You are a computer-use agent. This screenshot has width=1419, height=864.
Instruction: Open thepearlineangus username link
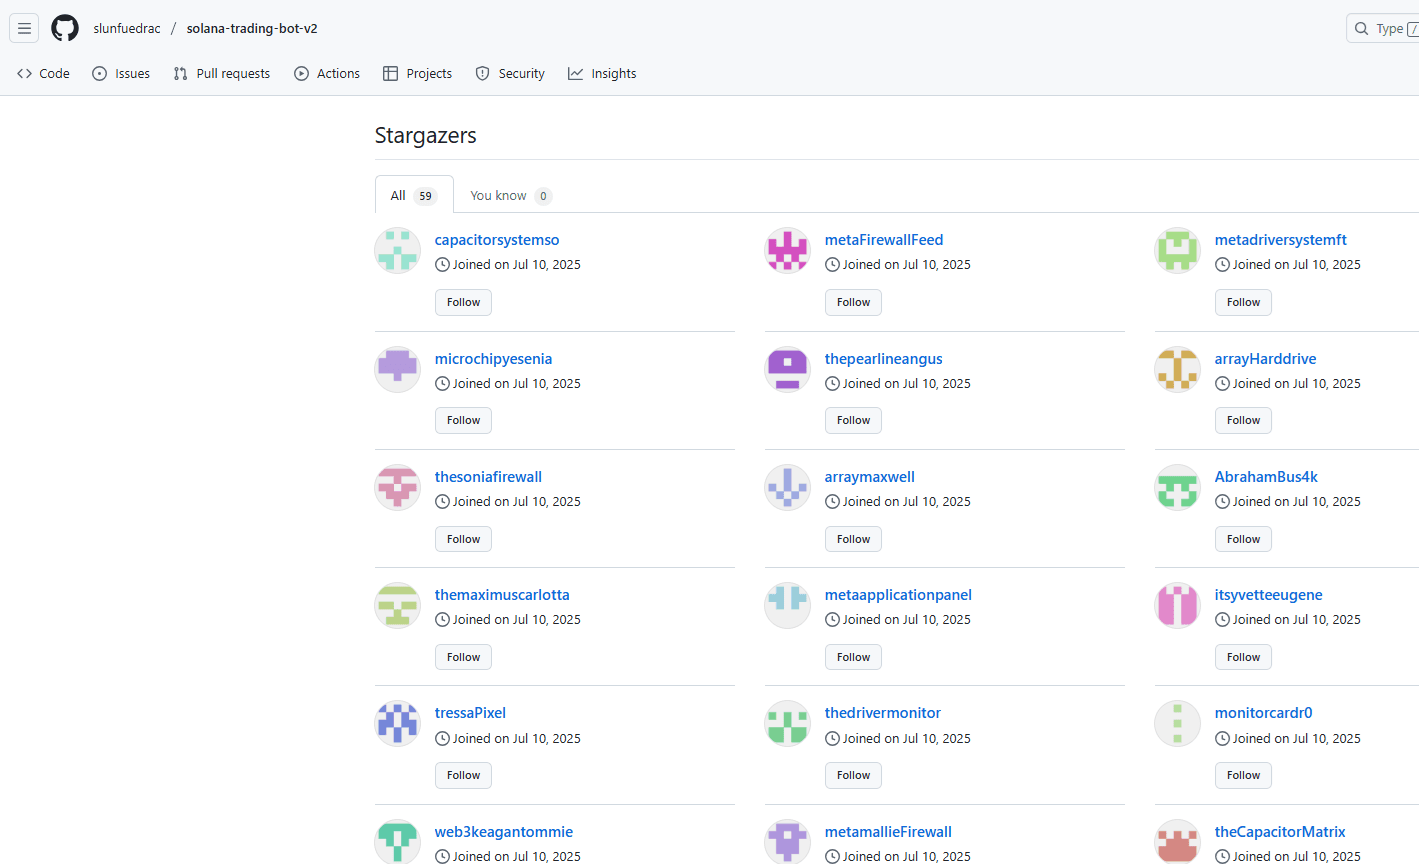click(x=884, y=359)
